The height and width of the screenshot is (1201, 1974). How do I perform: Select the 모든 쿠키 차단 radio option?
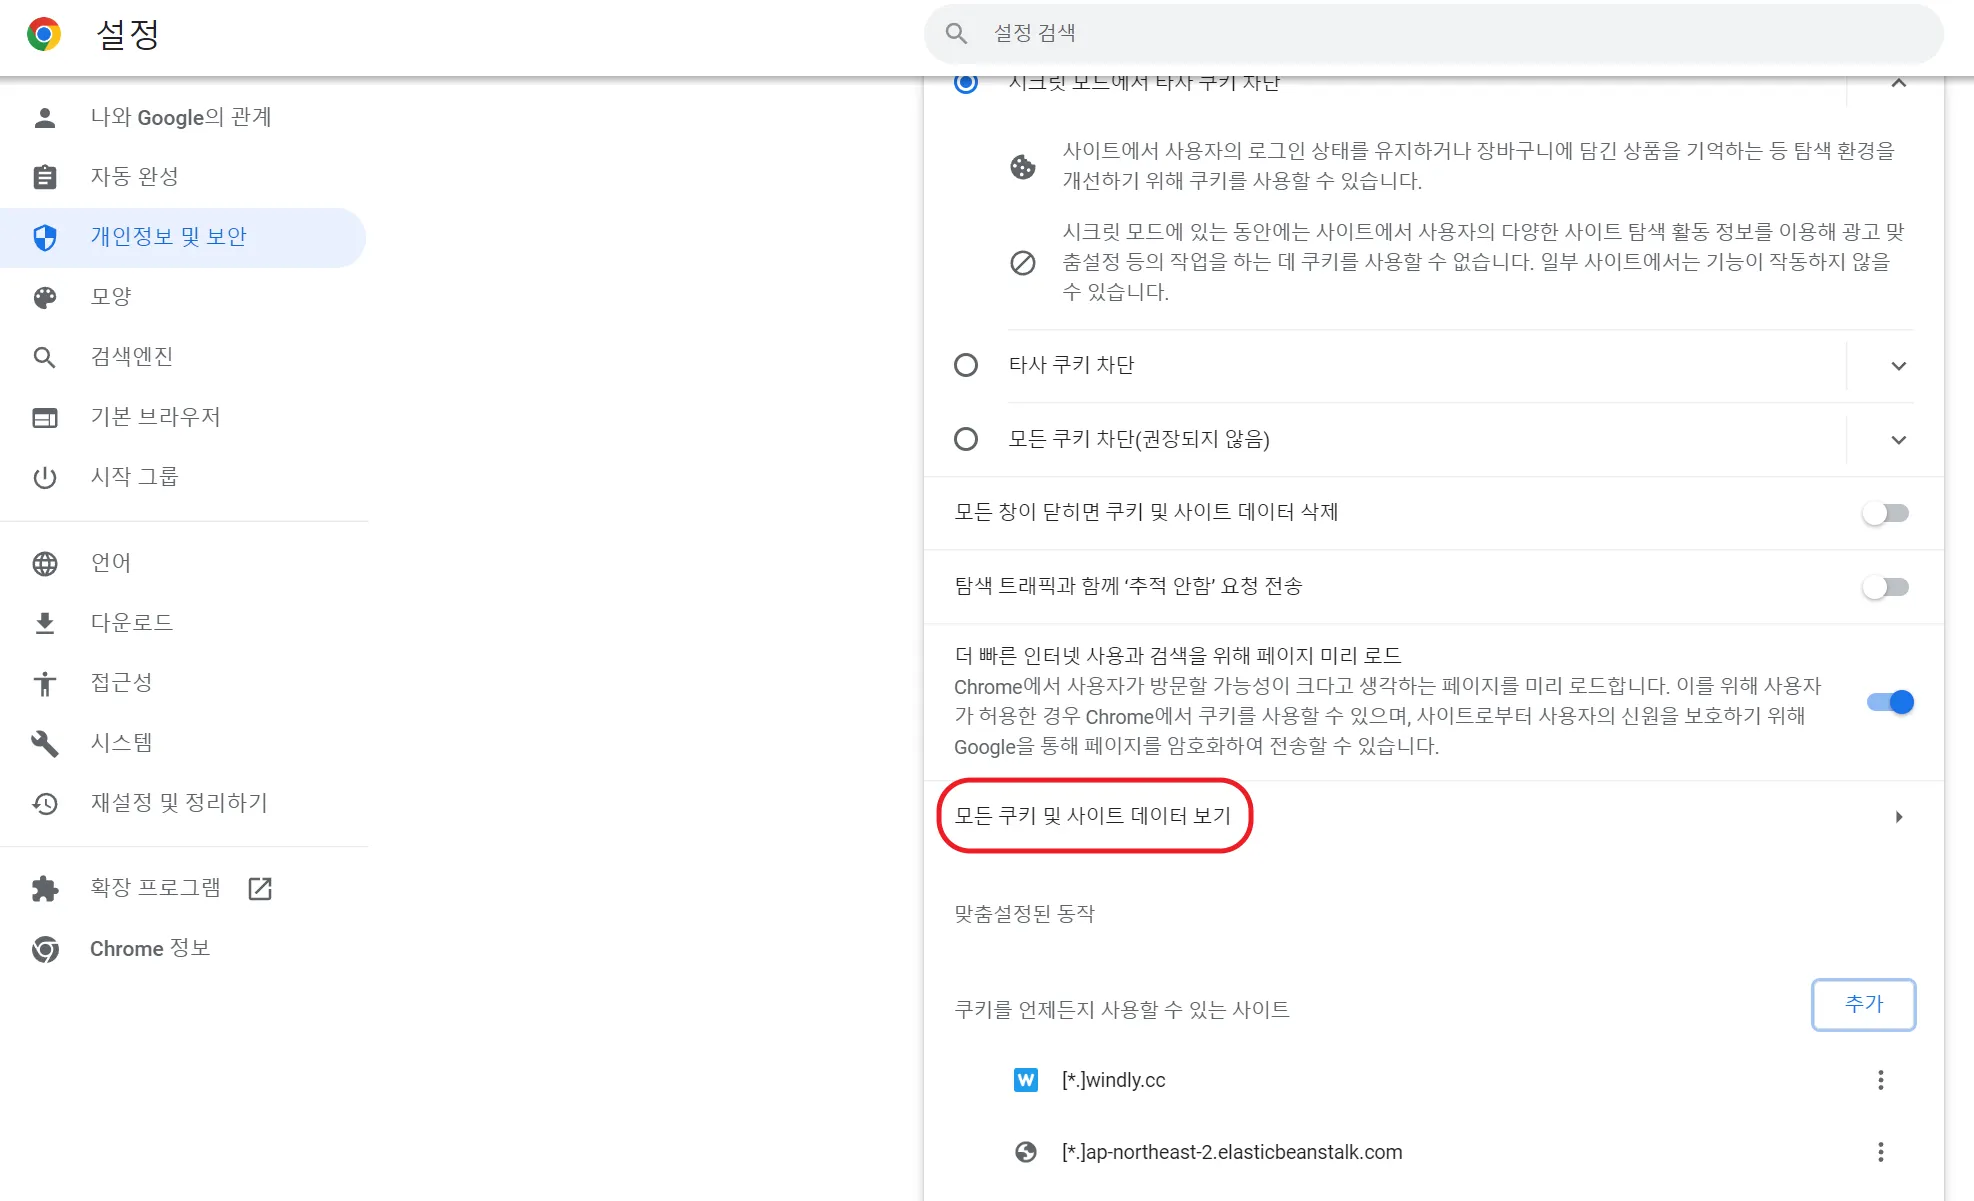tap(965, 439)
